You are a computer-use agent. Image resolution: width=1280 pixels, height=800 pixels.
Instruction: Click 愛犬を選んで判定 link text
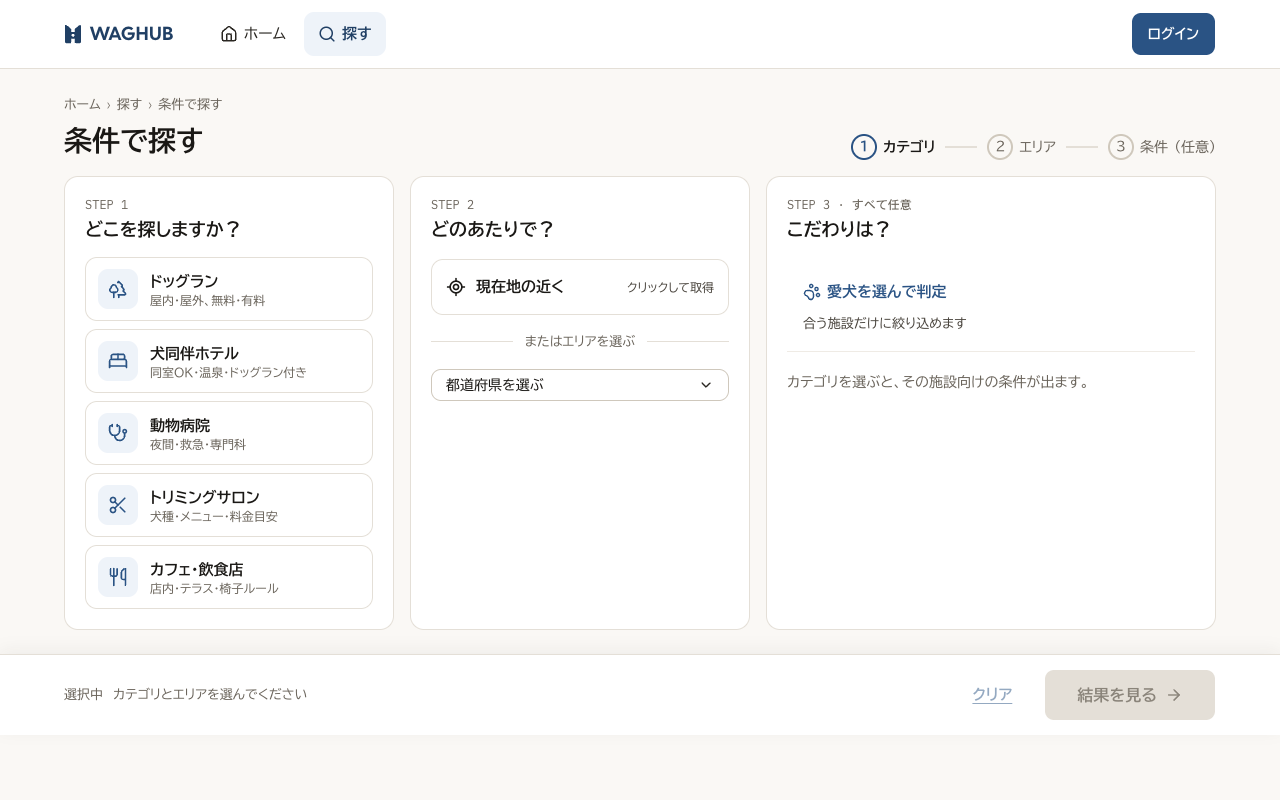(x=886, y=292)
